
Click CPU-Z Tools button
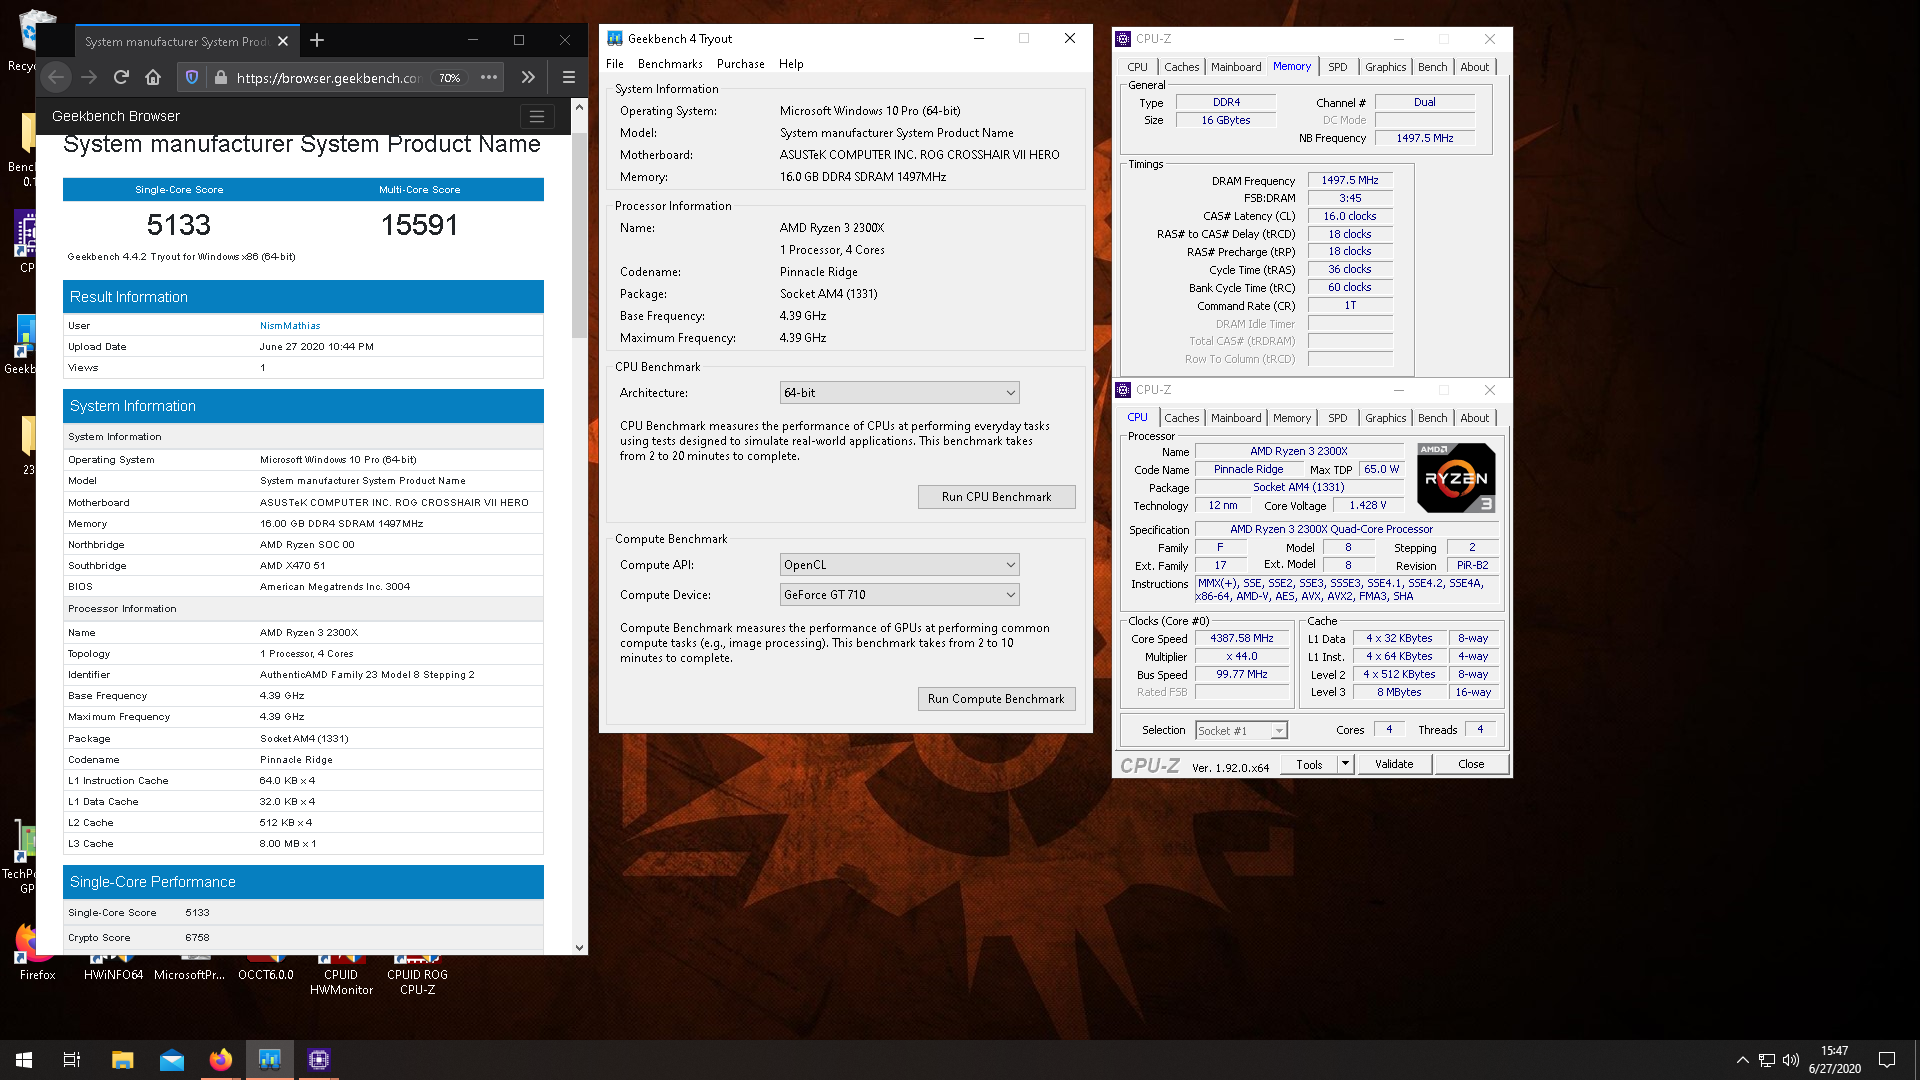click(1309, 764)
